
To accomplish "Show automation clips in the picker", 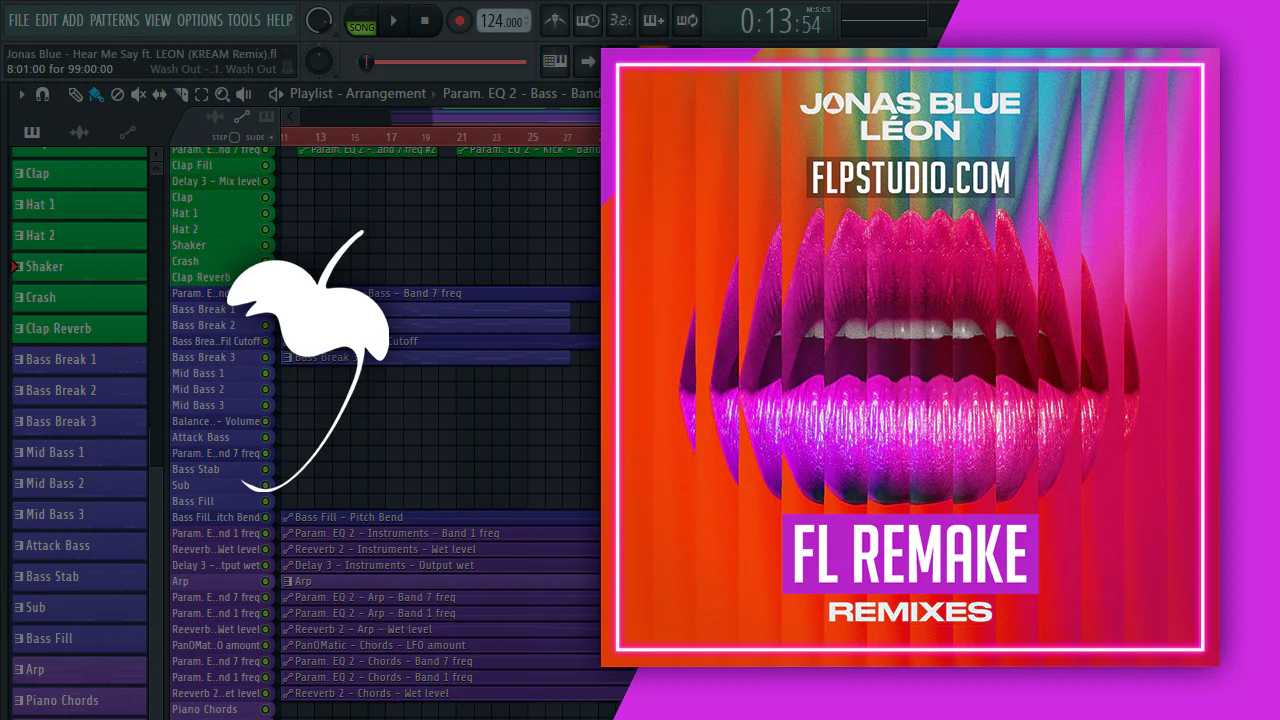I will pos(127,133).
